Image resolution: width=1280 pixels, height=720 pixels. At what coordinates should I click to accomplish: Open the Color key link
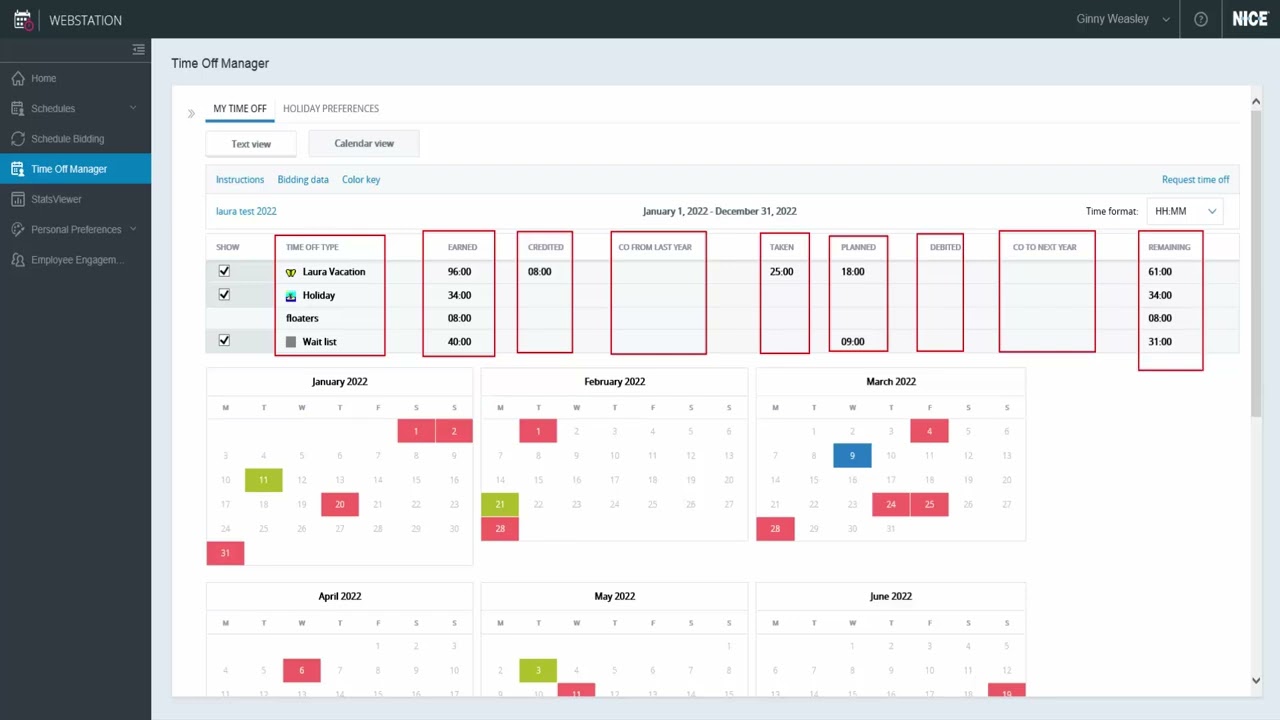click(x=361, y=180)
